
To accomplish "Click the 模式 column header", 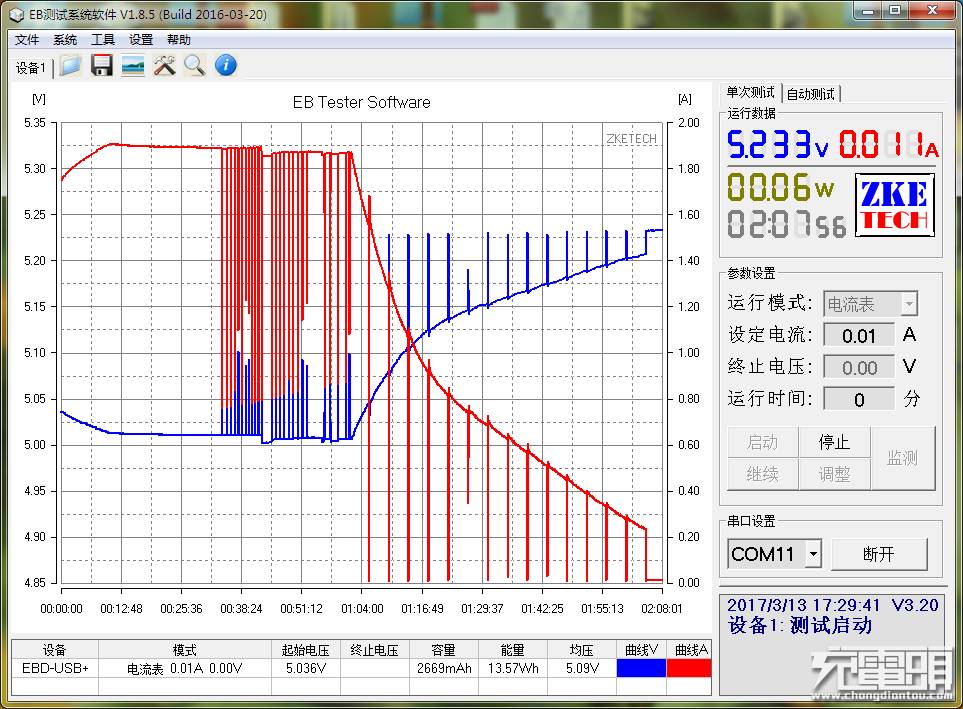I will coord(185,650).
